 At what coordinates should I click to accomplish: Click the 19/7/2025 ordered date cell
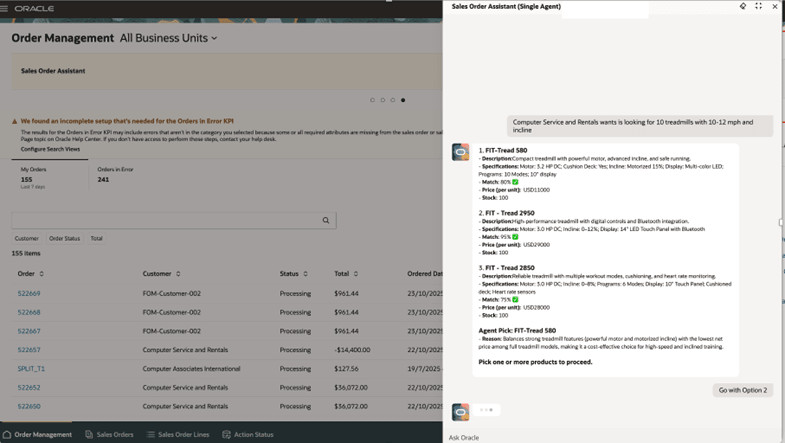tap(425, 369)
